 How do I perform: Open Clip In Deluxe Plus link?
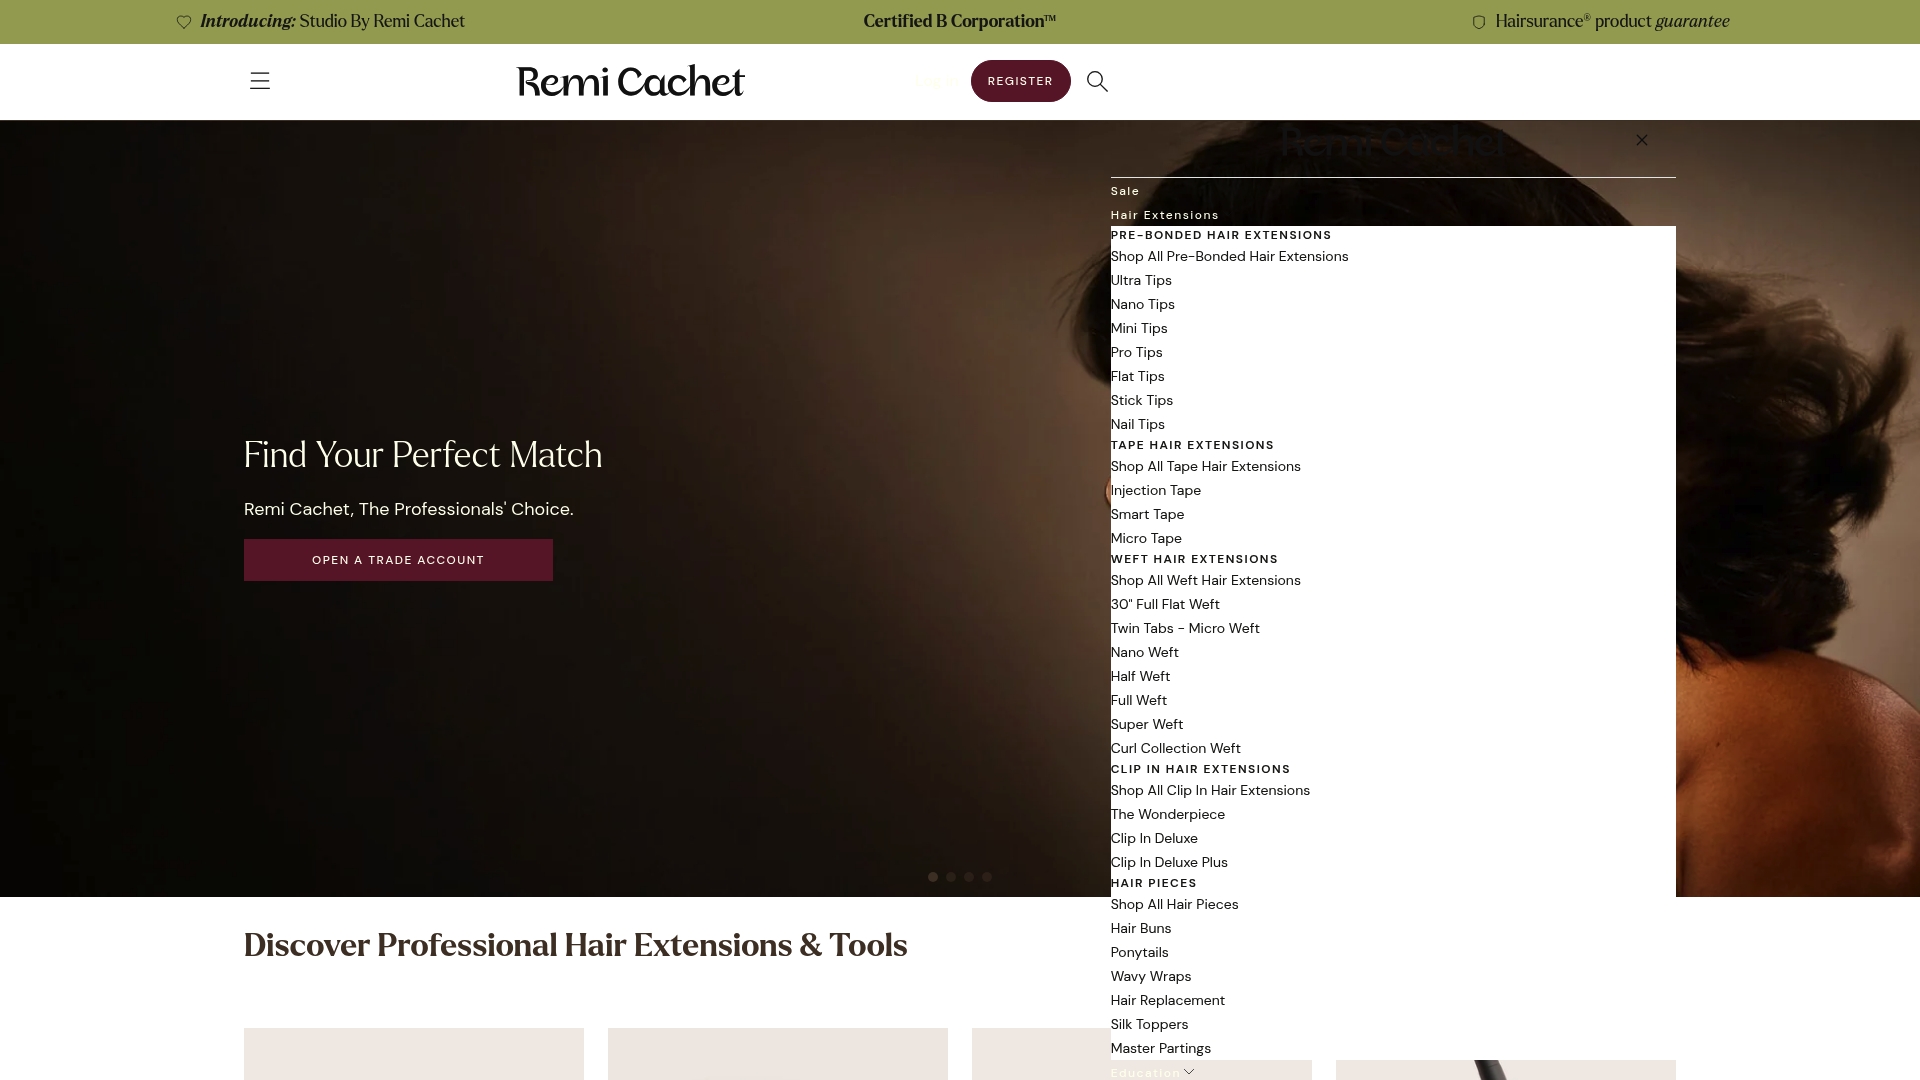1169,862
